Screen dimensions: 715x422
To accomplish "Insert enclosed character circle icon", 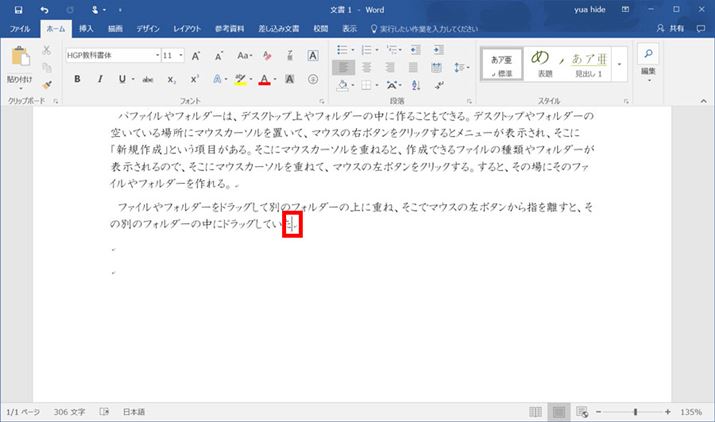I will [x=313, y=79].
